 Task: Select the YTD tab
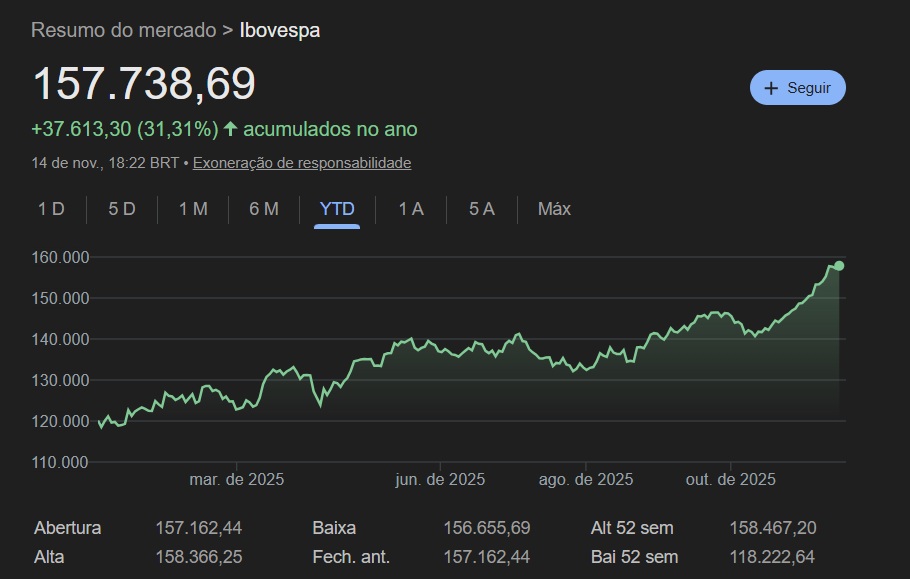337,209
